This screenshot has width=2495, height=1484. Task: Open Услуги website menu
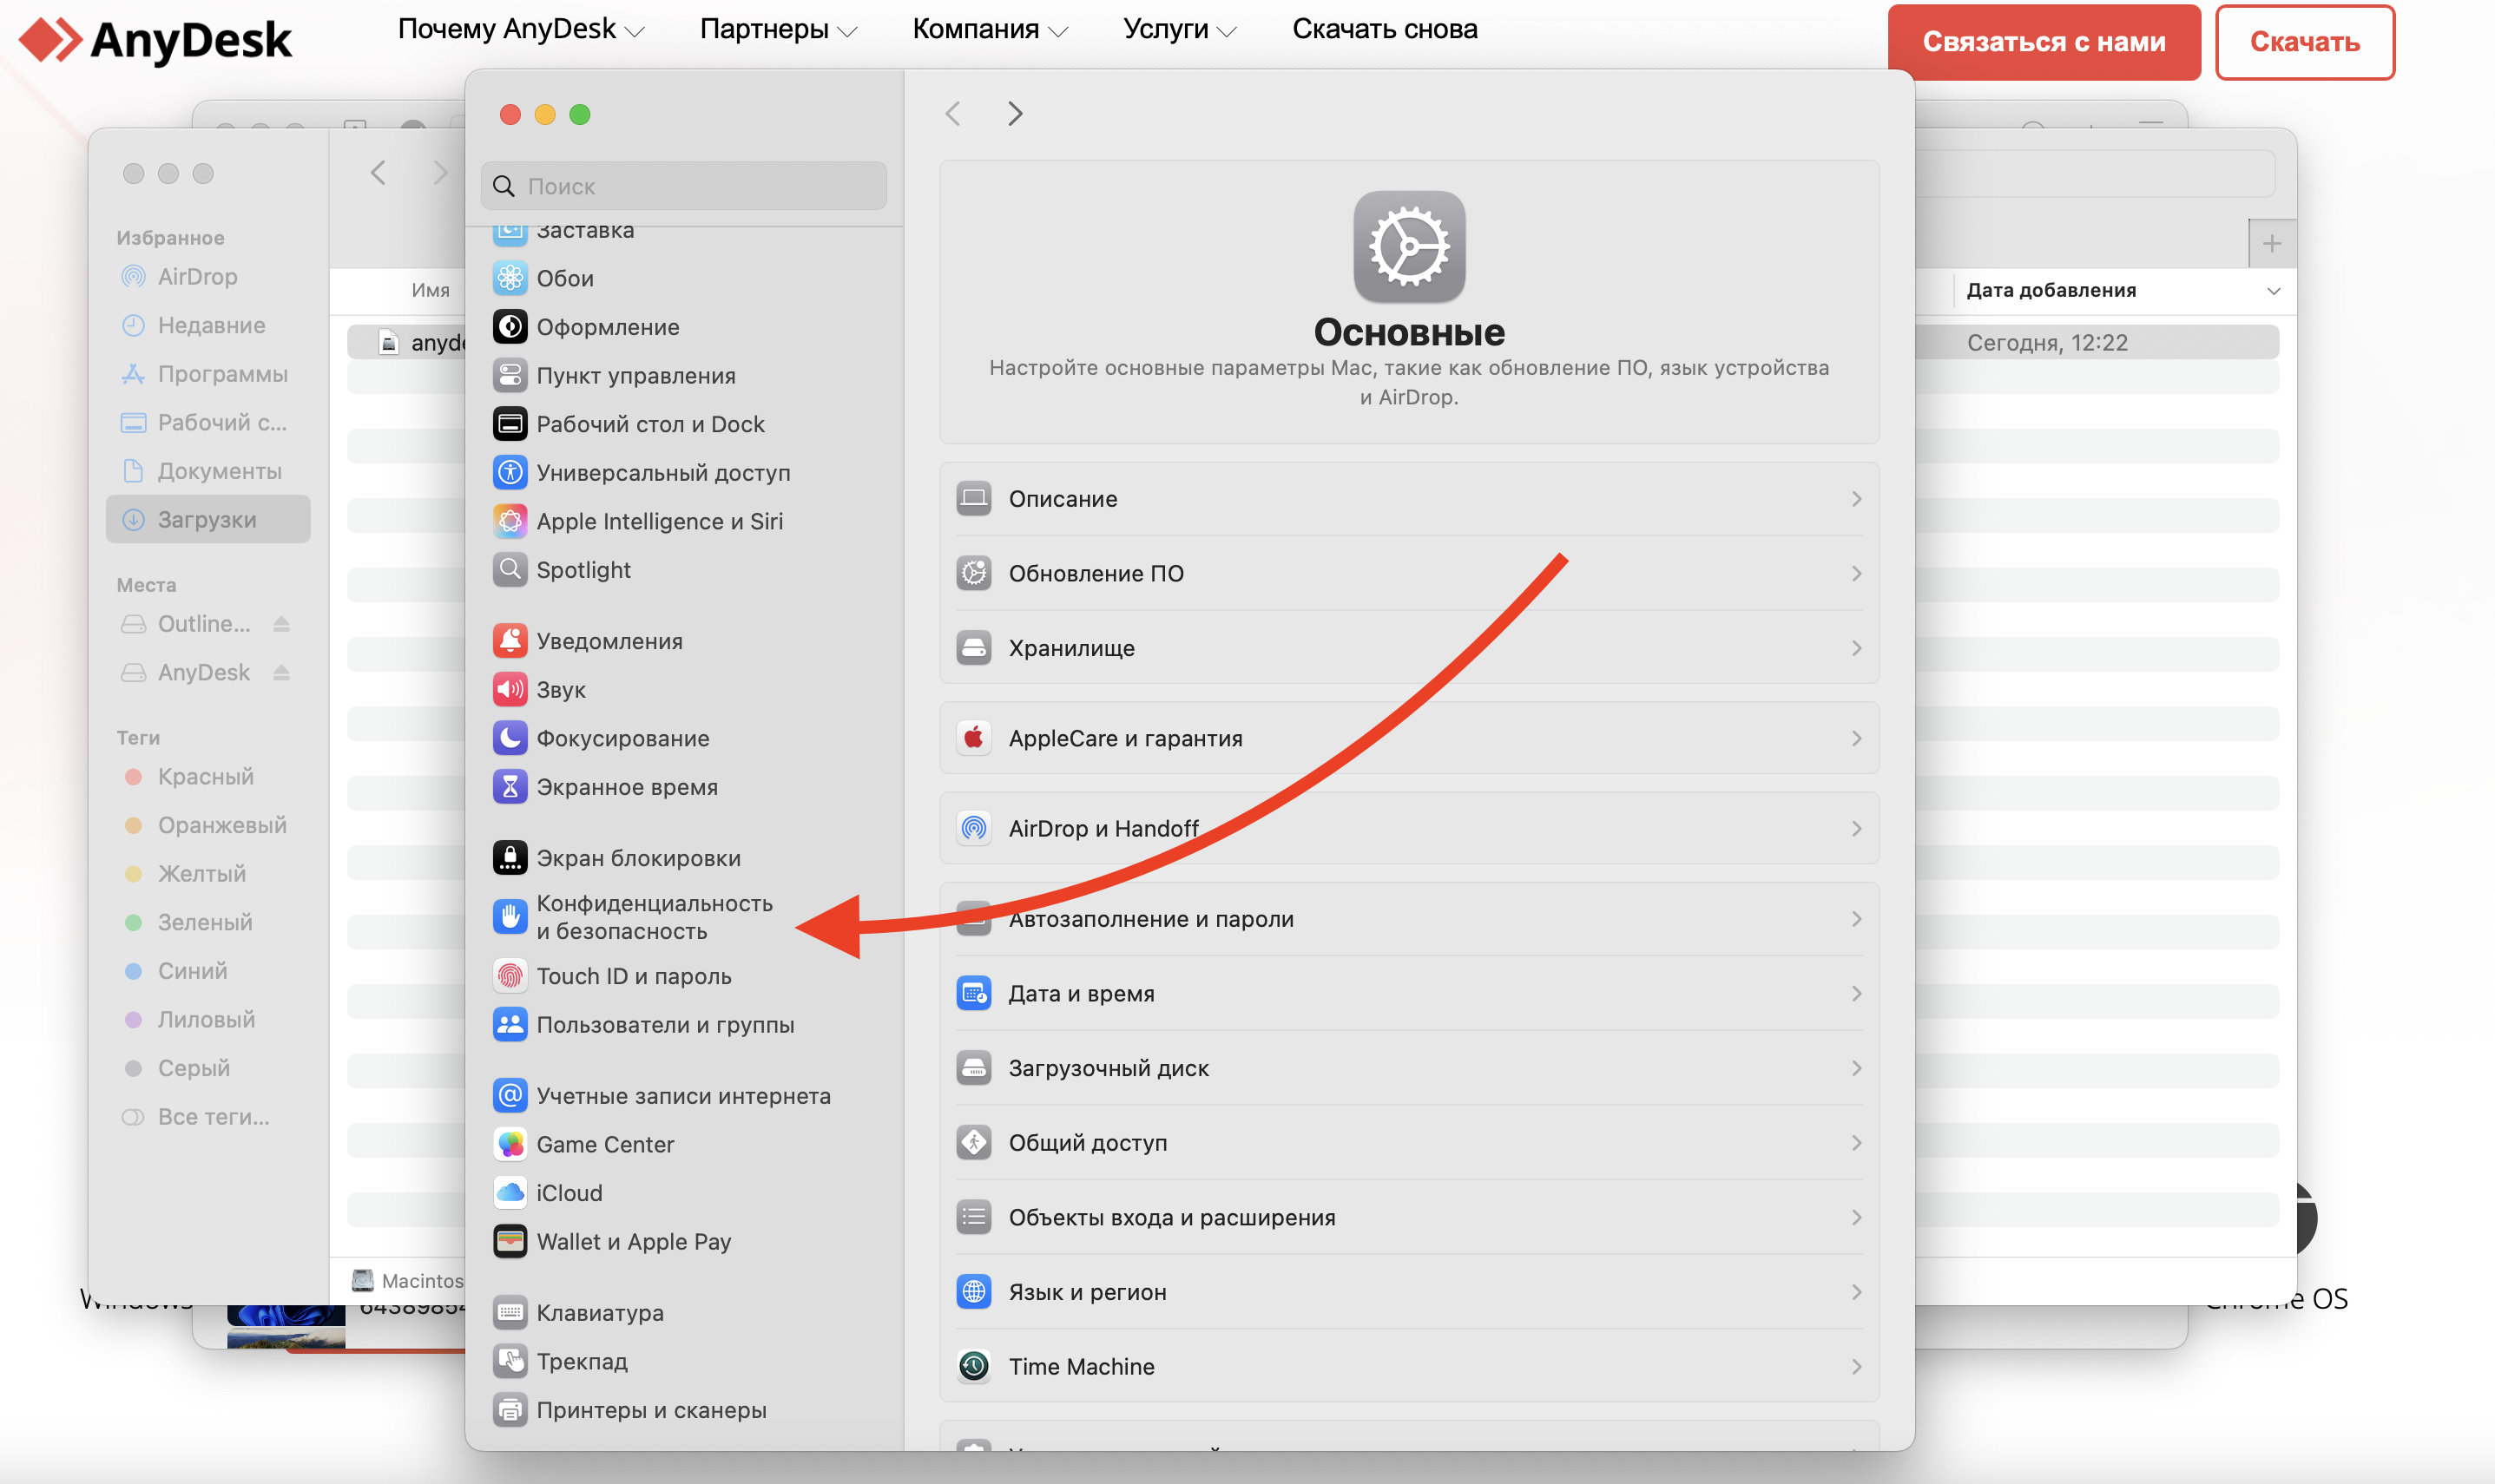point(1180,29)
